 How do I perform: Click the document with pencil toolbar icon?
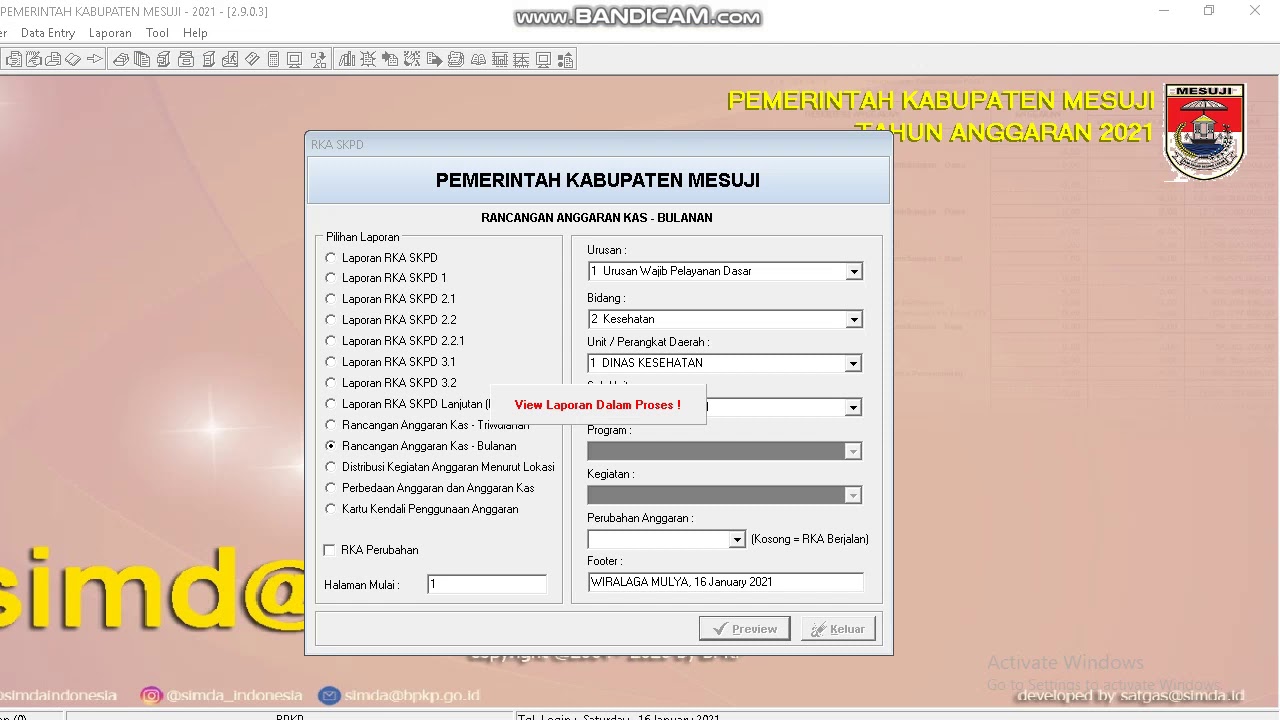[x=33, y=60]
